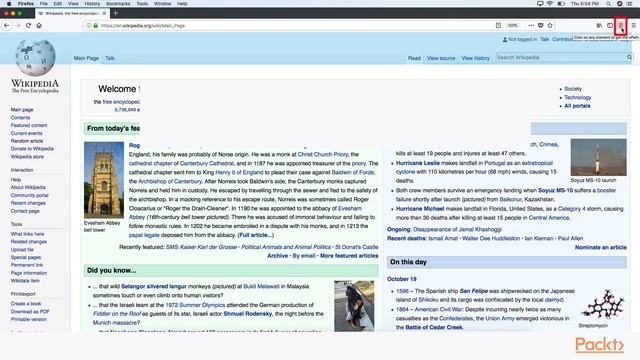Select the Wikipedia browser tab
Viewport: 640px width, 360px height.
[x=72, y=13]
